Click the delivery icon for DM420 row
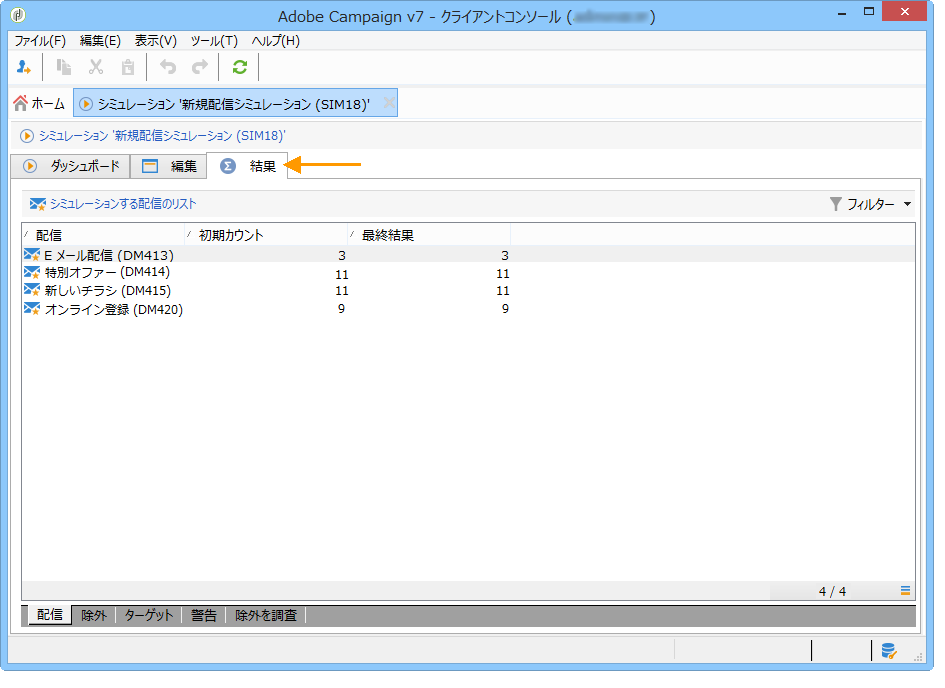 tap(32, 308)
